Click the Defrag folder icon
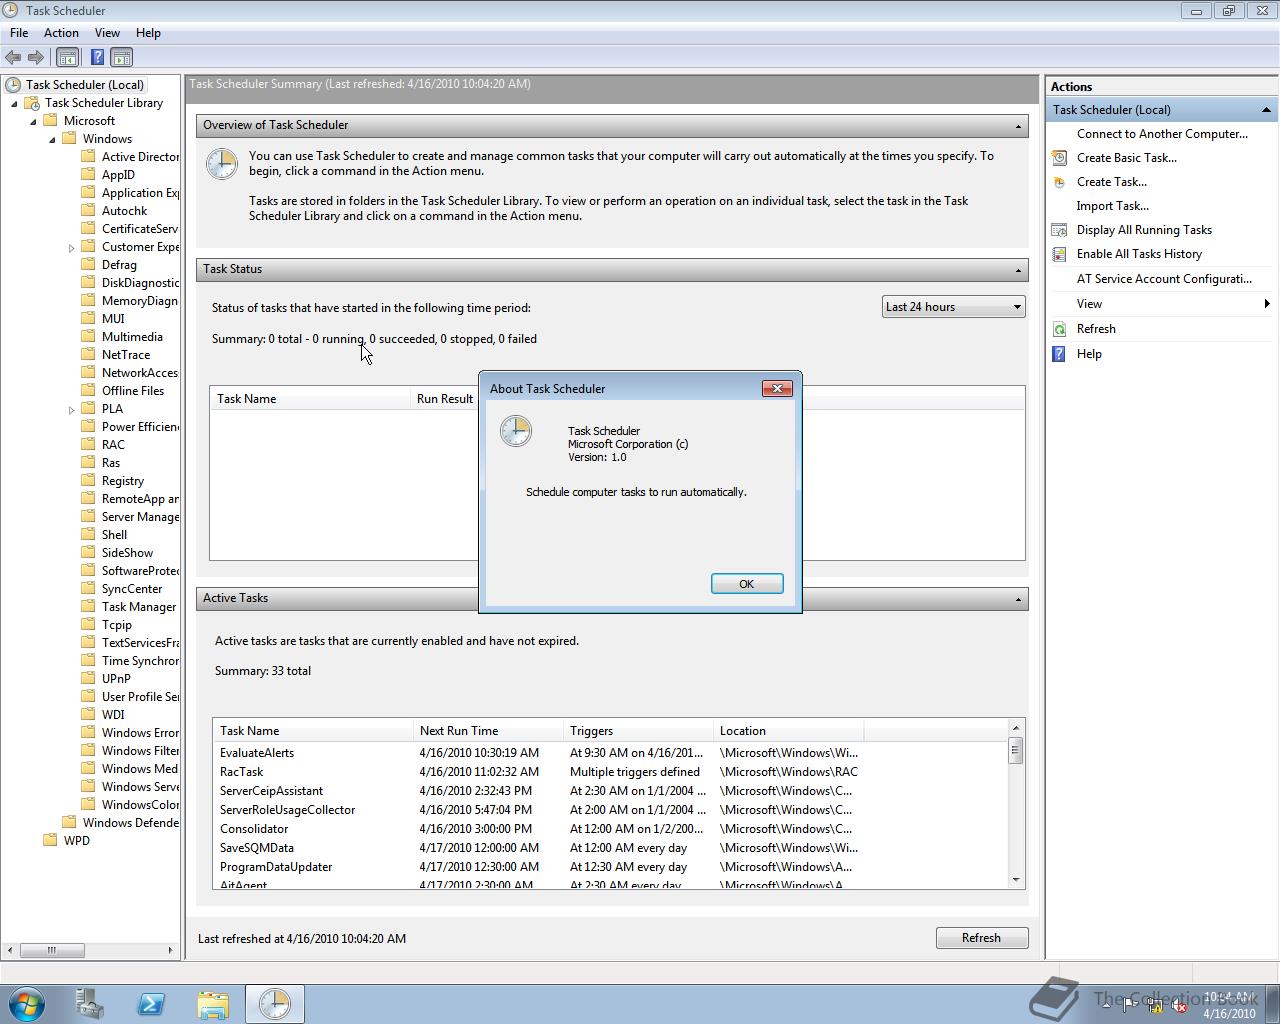The height and width of the screenshot is (1024, 1280). [x=88, y=265]
